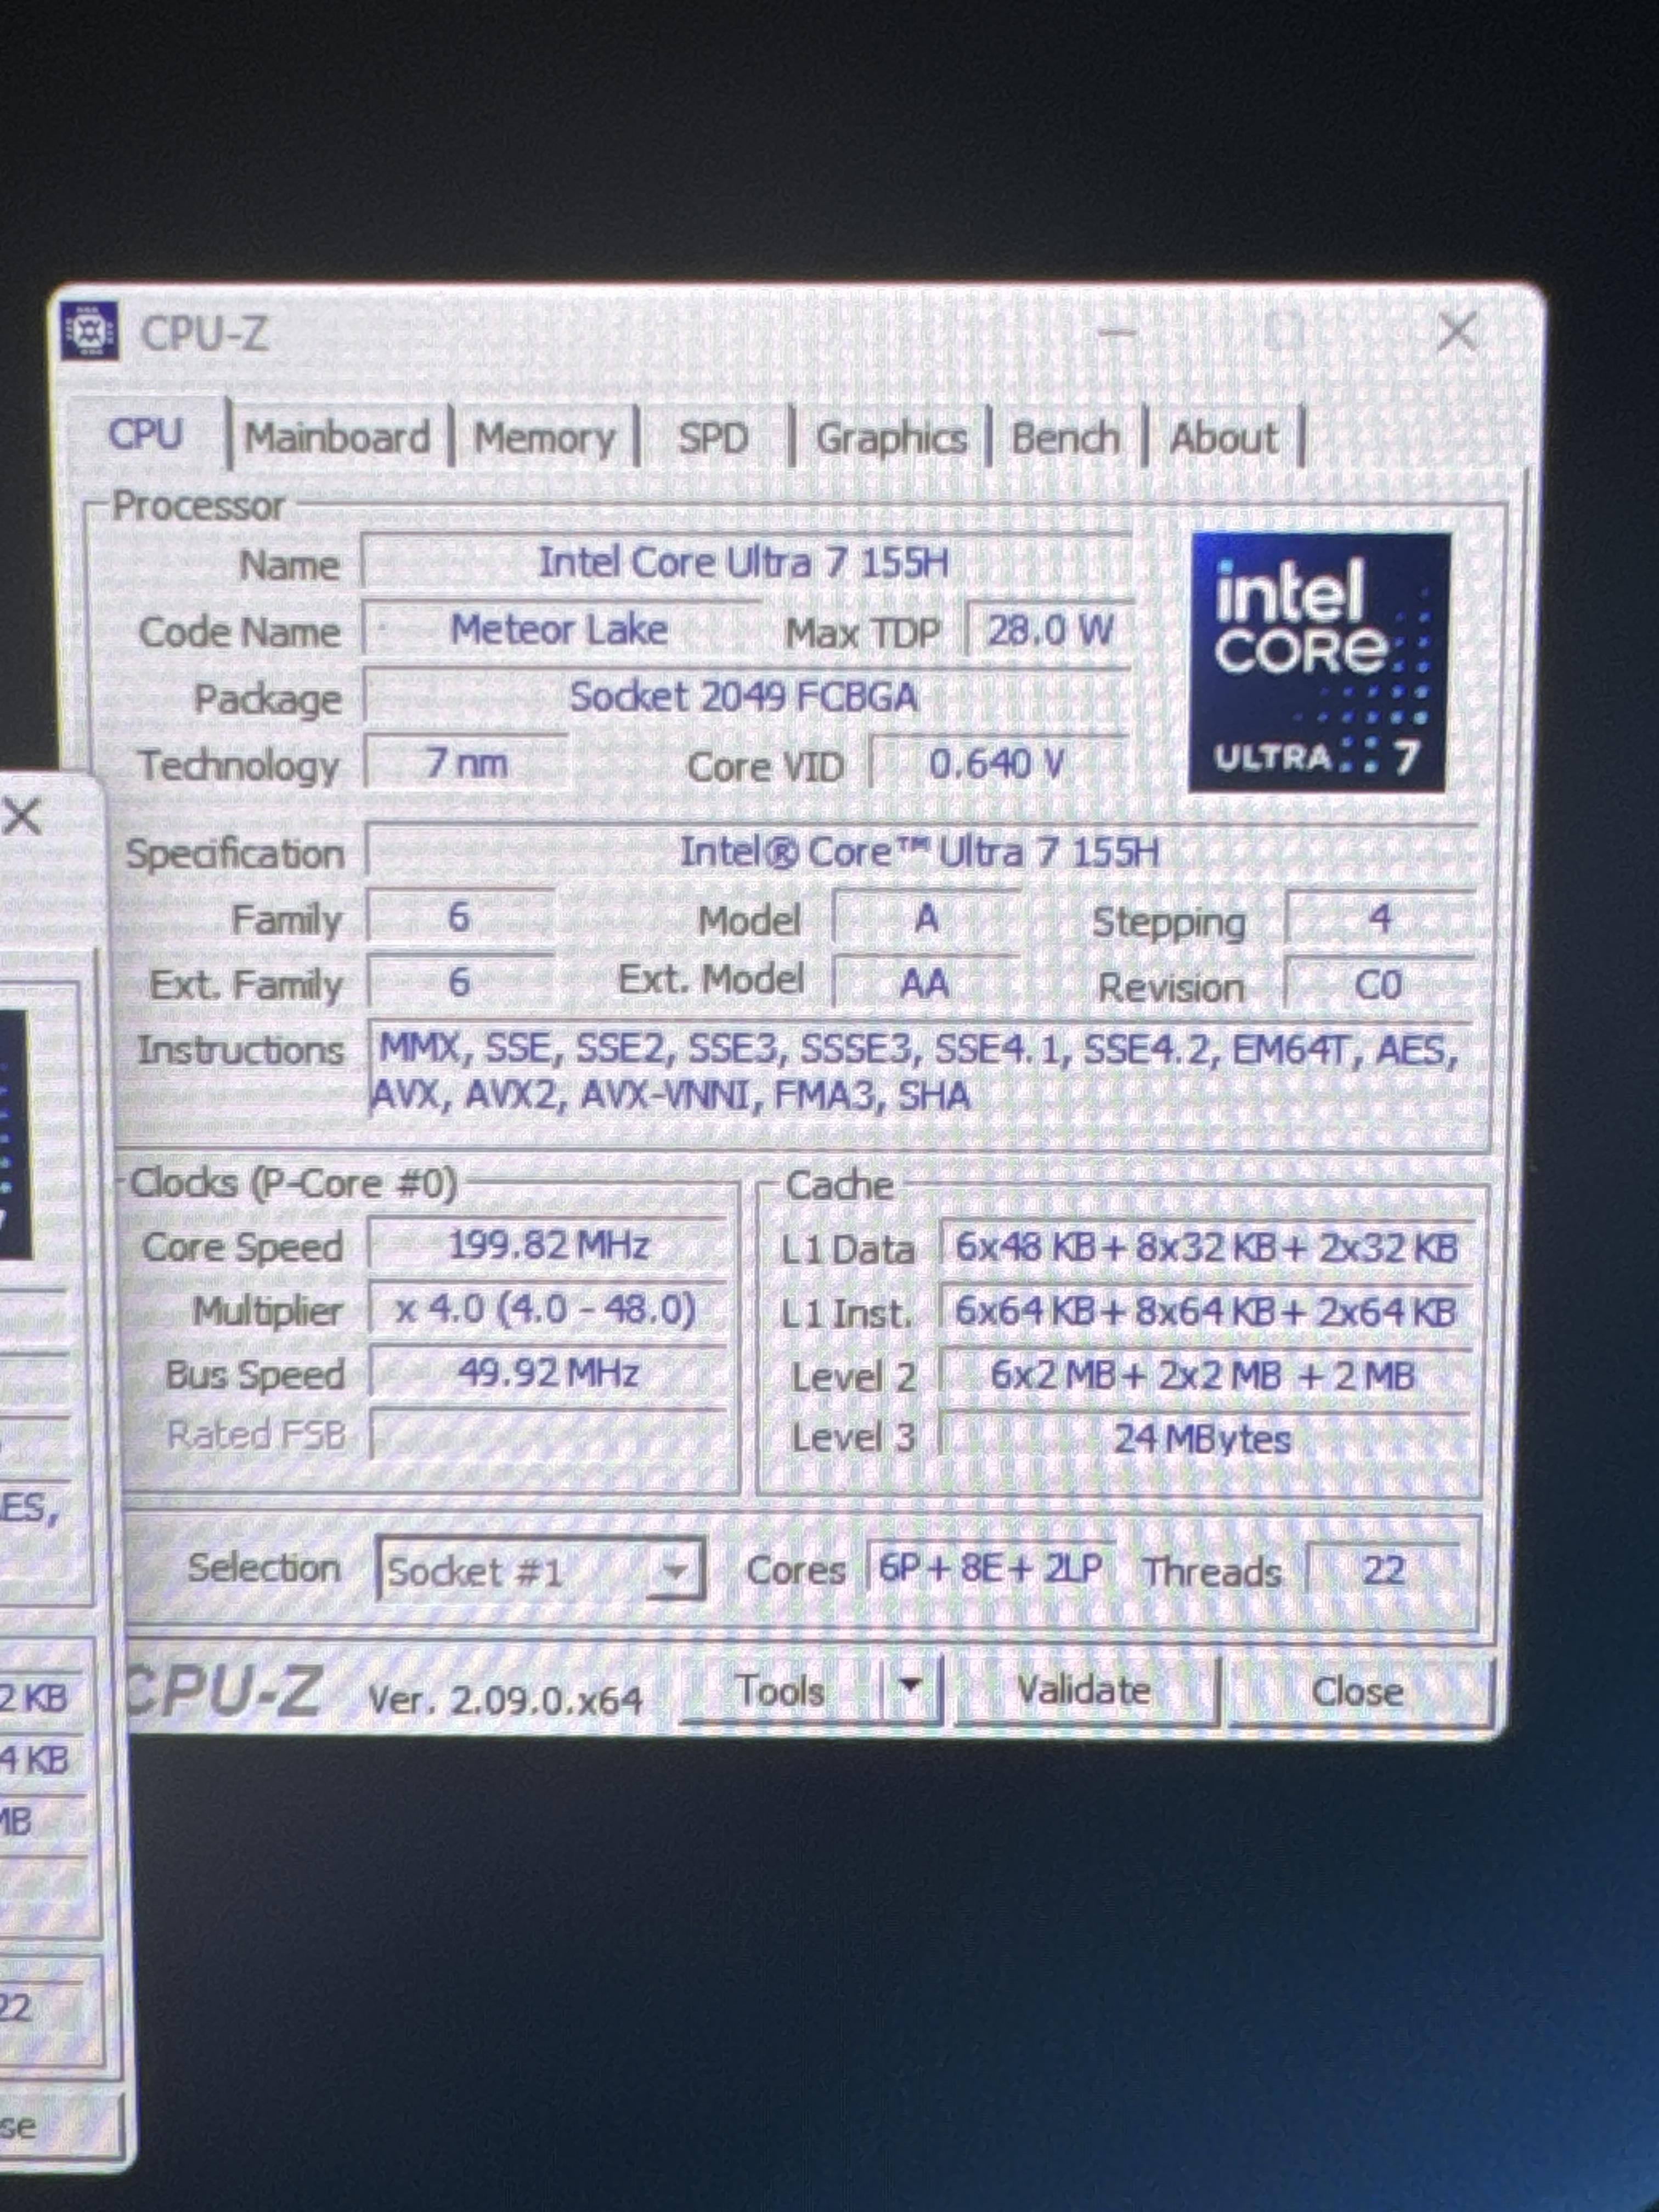Select the CPU tab
The height and width of the screenshot is (2212, 1659).
tap(146, 434)
